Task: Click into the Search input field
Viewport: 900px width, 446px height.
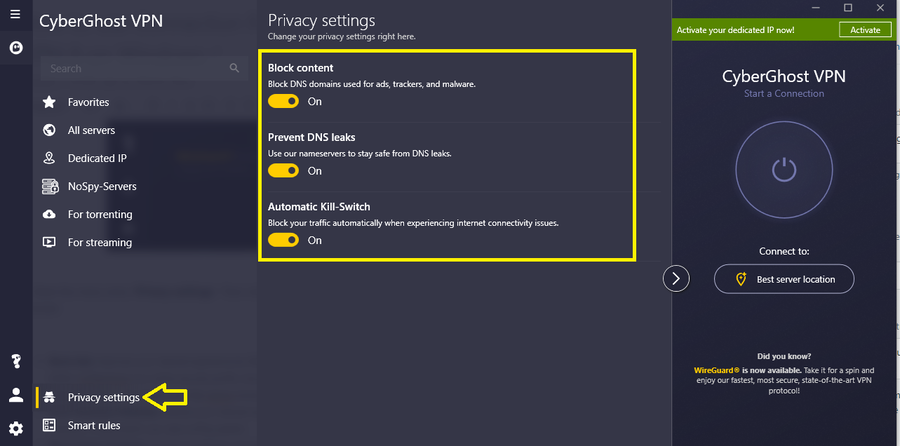Action: tap(135, 68)
